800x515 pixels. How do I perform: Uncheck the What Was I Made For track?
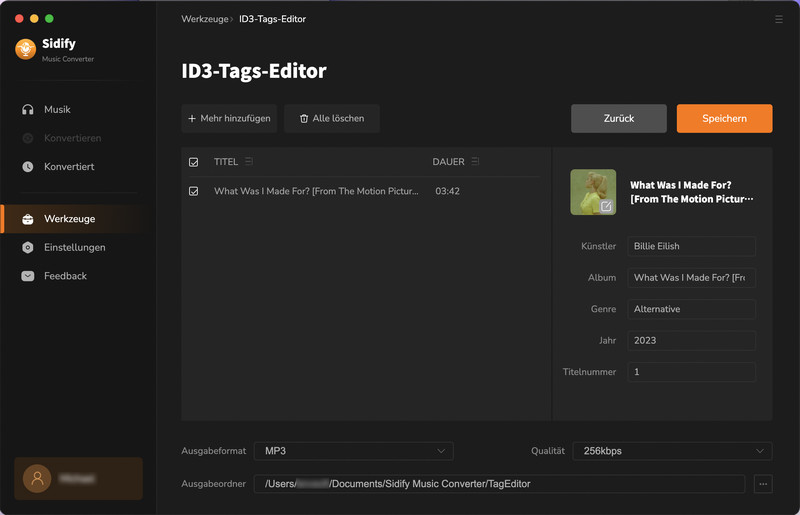tap(193, 191)
